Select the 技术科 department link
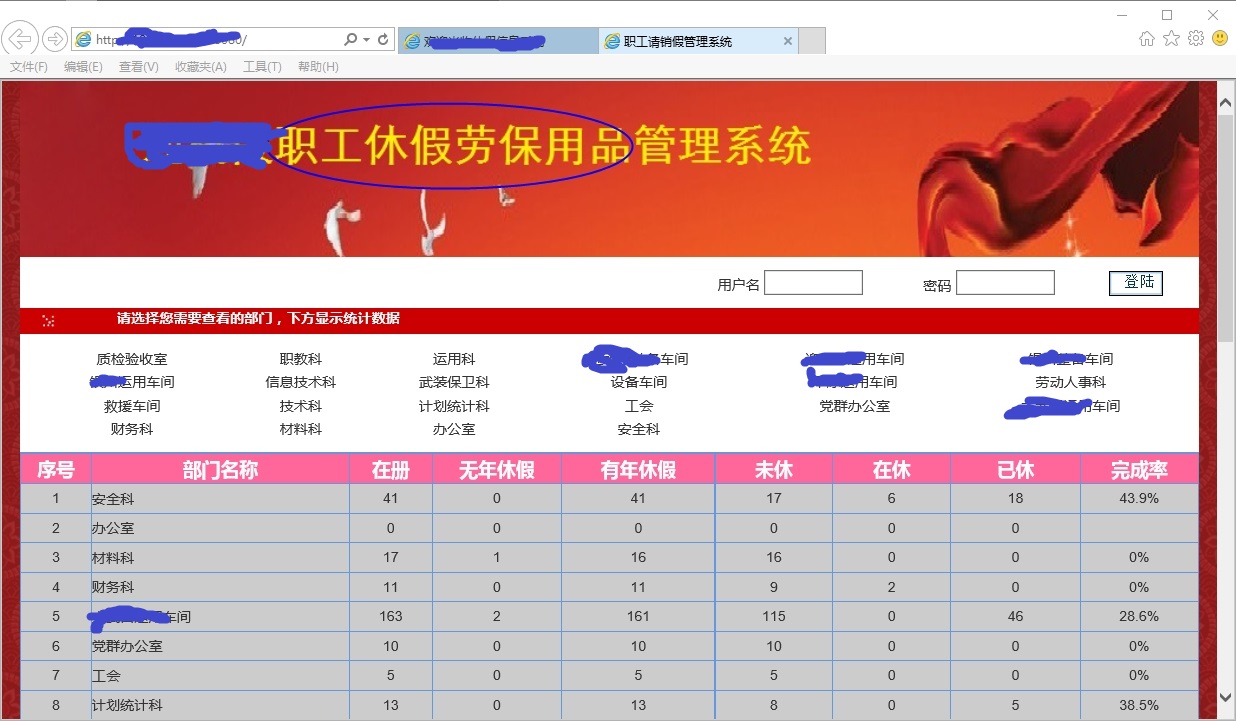The width and height of the screenshot is (1236, 721). pyautogui.click(x=301, y=406)
